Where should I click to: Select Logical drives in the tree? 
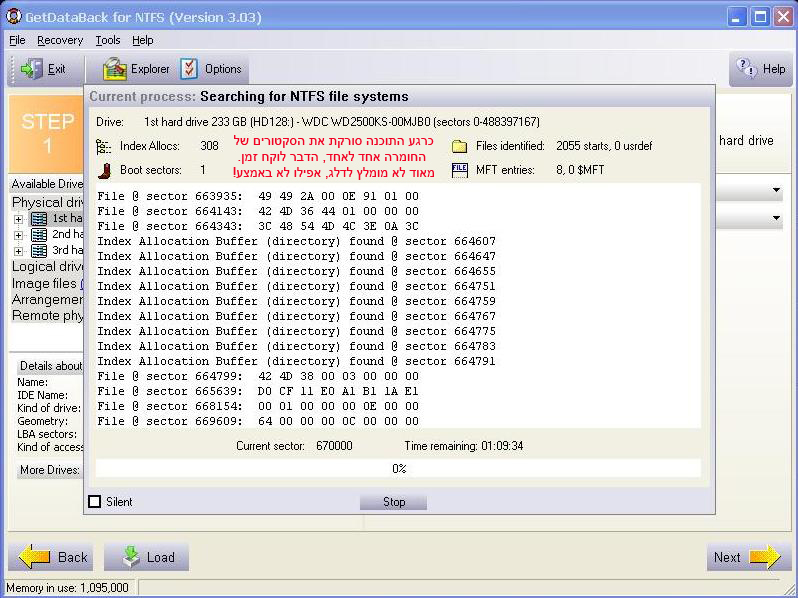pos(48,267)
